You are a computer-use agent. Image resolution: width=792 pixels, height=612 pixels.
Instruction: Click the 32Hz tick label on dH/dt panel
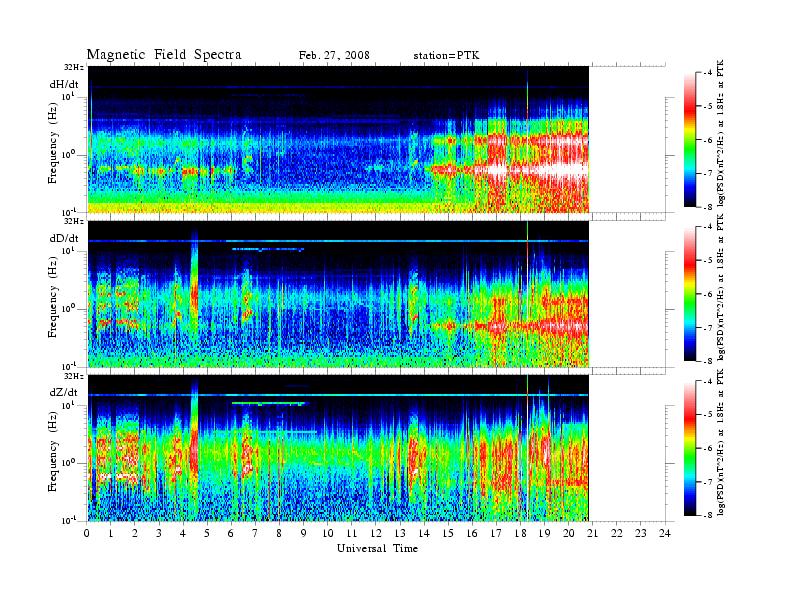[74, 67]
